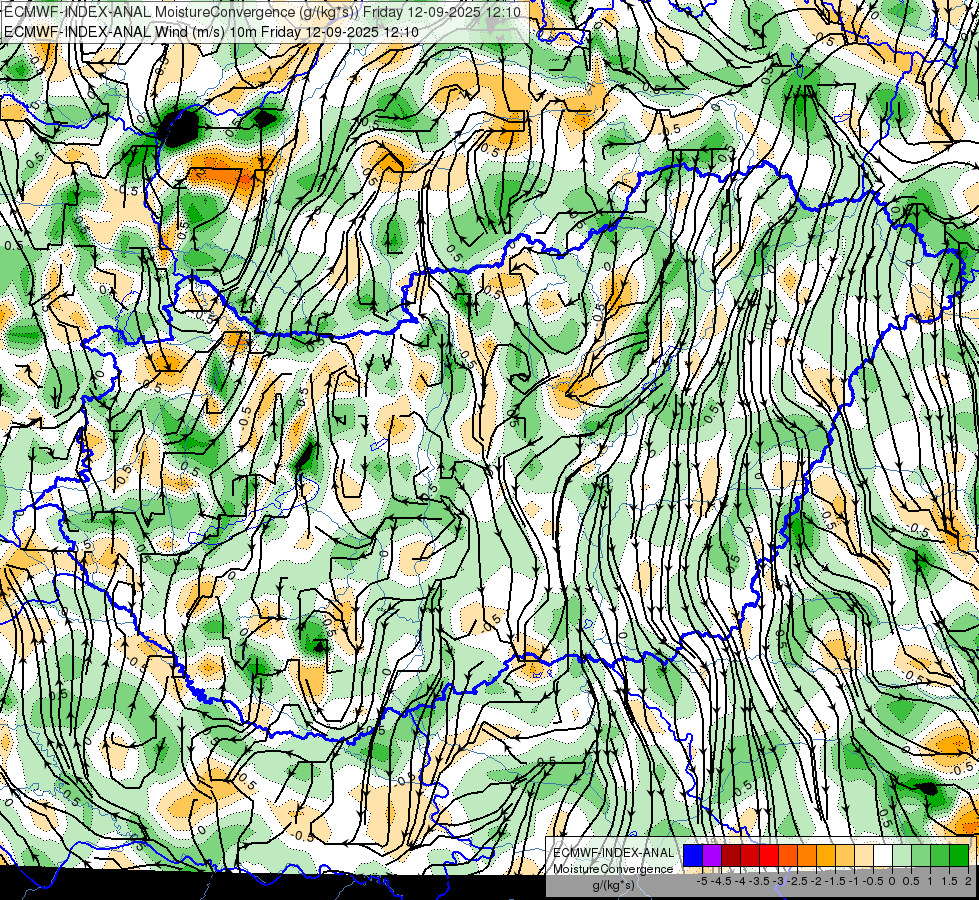The image size is (979, 900).
Task: Select the darkest green legend swatch
Action: pos(959,856)
